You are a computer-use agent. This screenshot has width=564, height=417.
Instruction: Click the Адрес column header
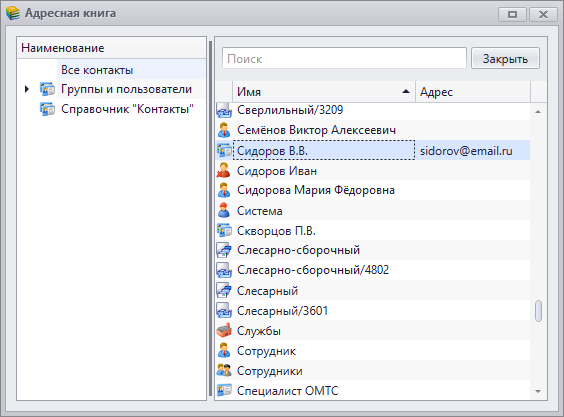(473, 92)
